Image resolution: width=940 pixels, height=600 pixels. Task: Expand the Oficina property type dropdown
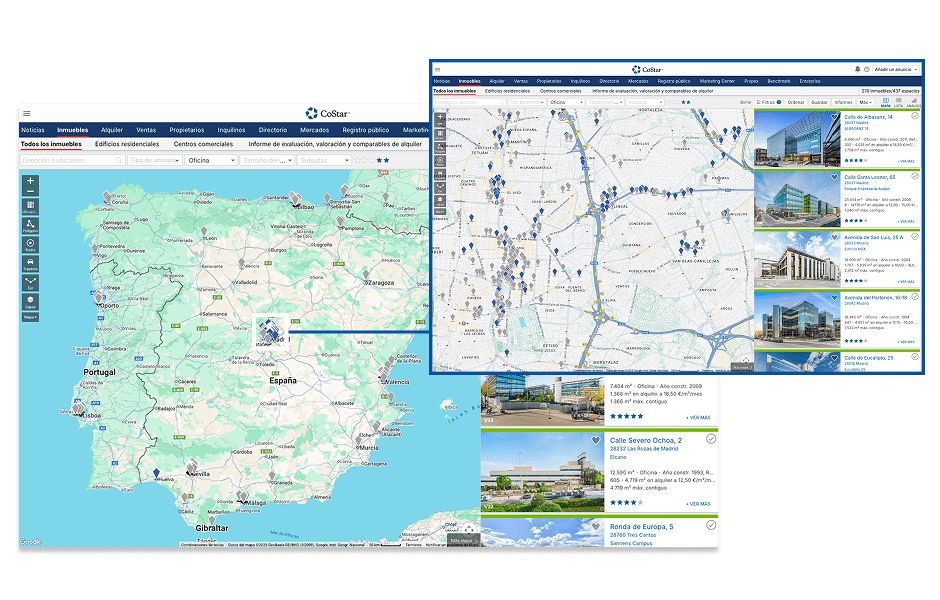point(210,160)
